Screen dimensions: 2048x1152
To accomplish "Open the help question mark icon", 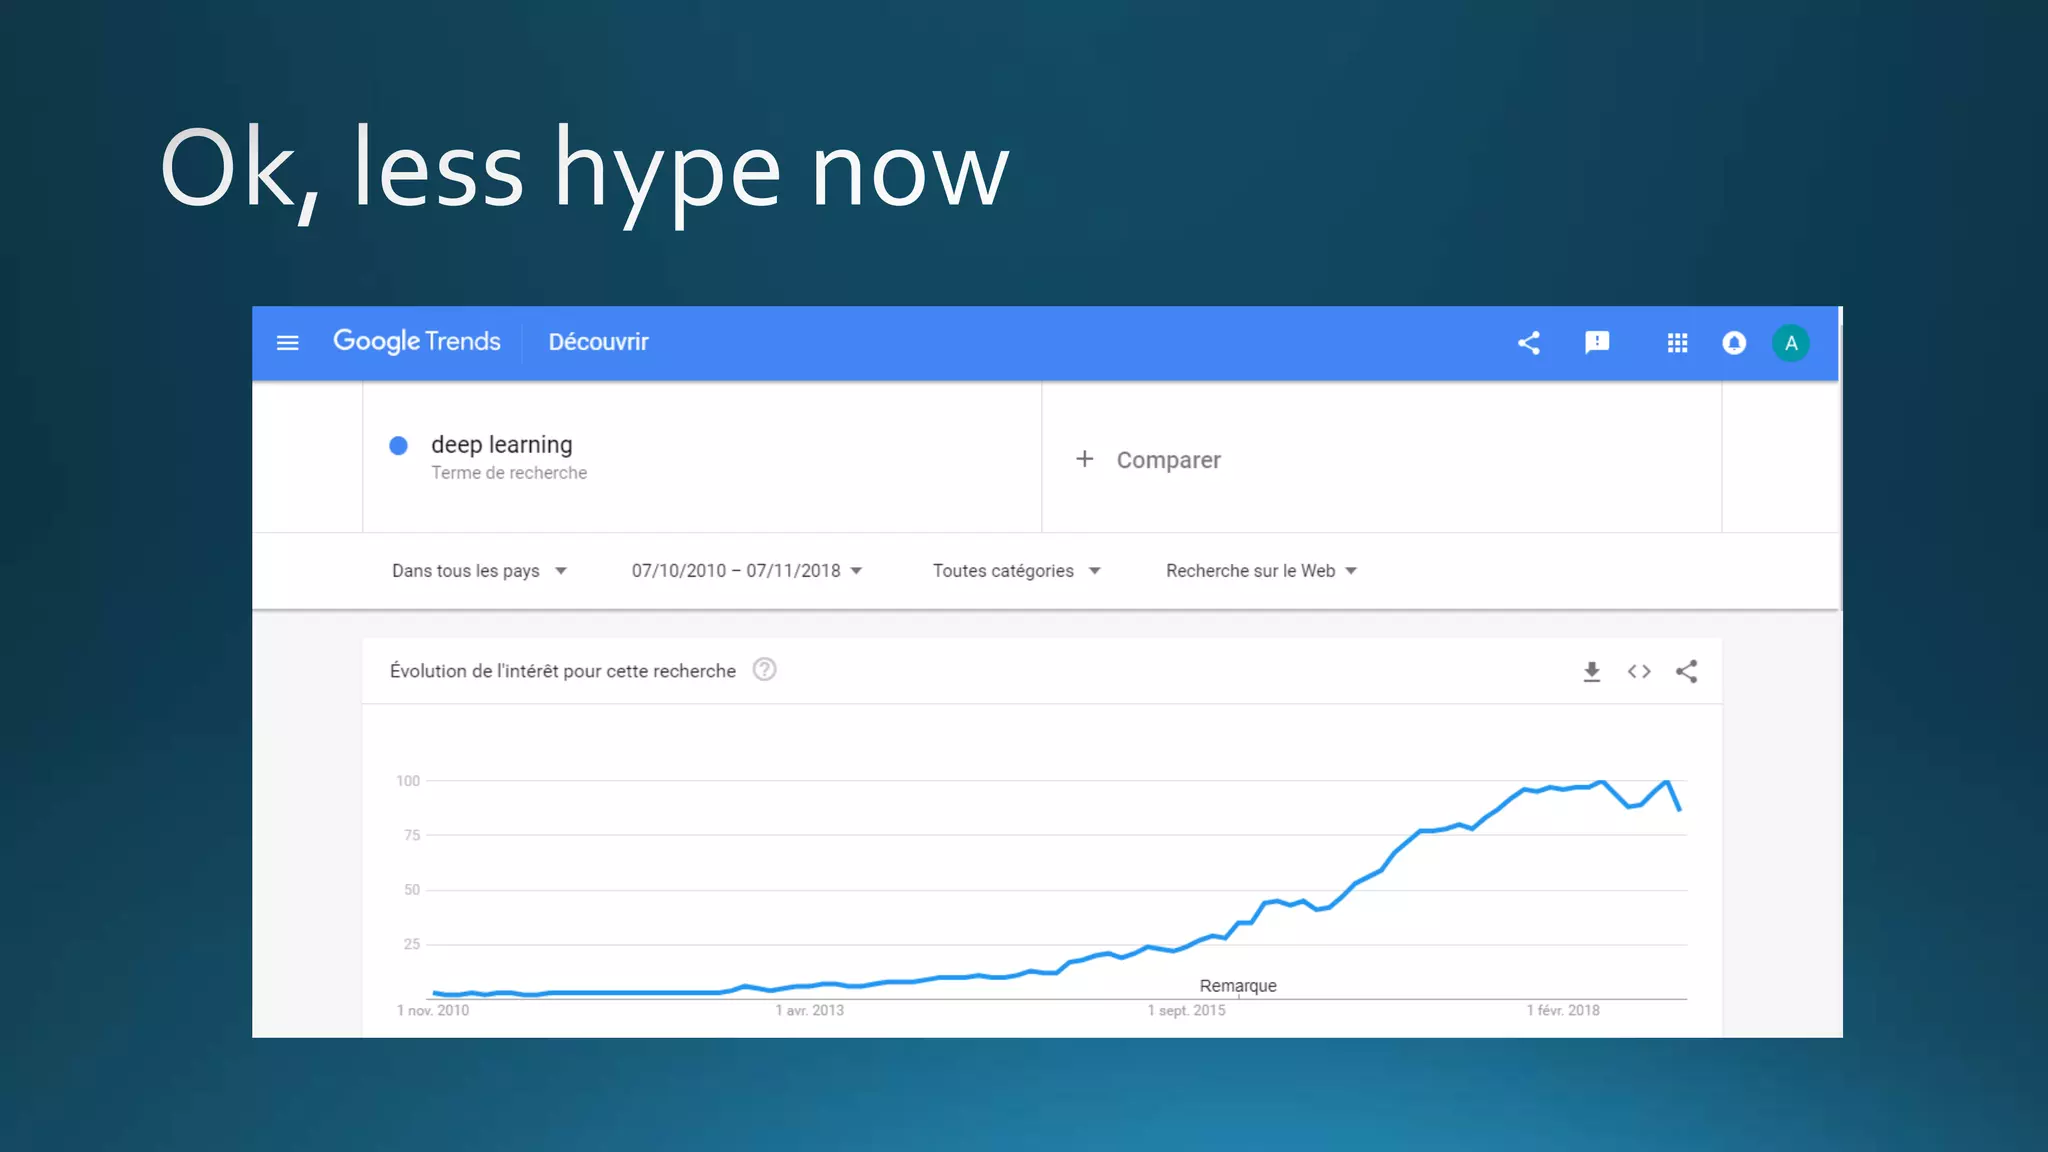I will [x=764, y=670].
